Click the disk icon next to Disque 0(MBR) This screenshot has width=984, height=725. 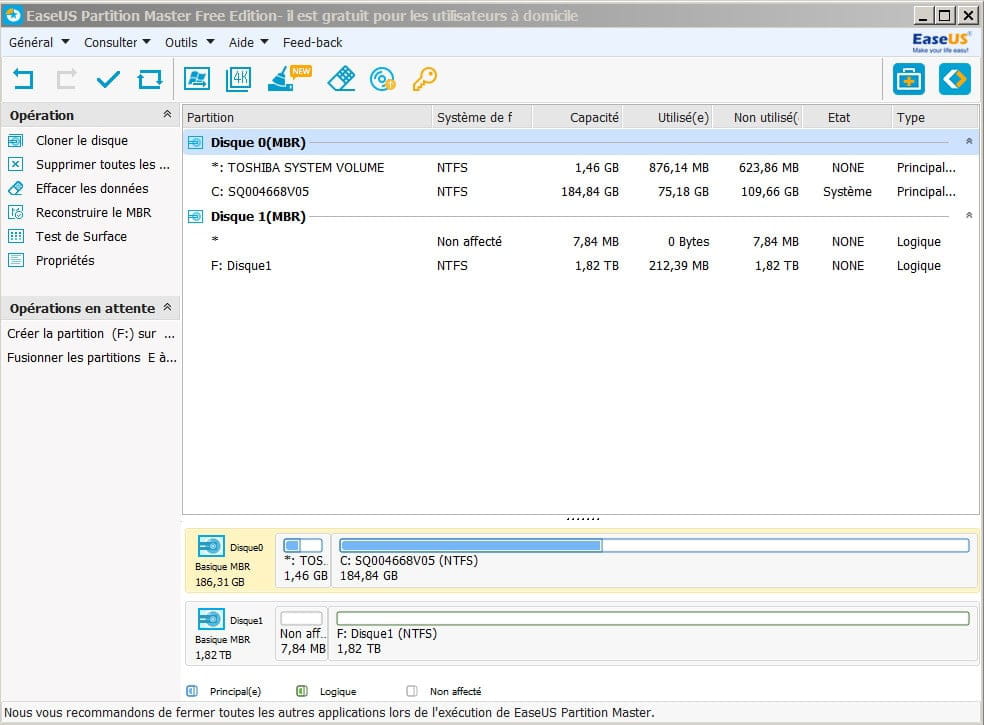click(195, 142)
